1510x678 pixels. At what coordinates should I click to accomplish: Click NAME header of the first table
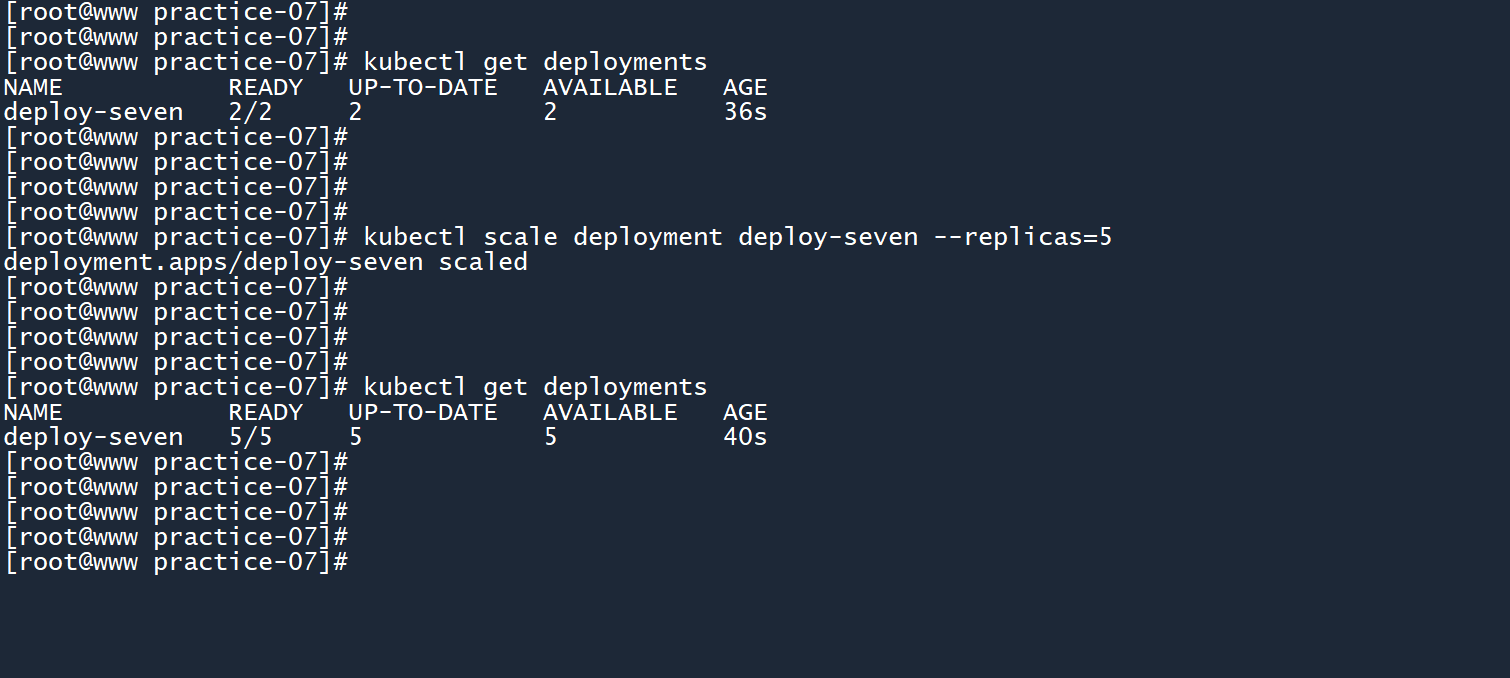[x=33, y=87]
